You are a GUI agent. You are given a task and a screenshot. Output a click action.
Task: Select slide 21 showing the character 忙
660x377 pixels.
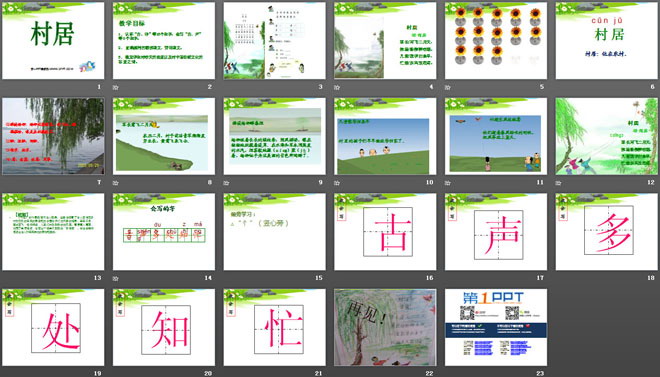pyautogui.click(x=274, y=327)
